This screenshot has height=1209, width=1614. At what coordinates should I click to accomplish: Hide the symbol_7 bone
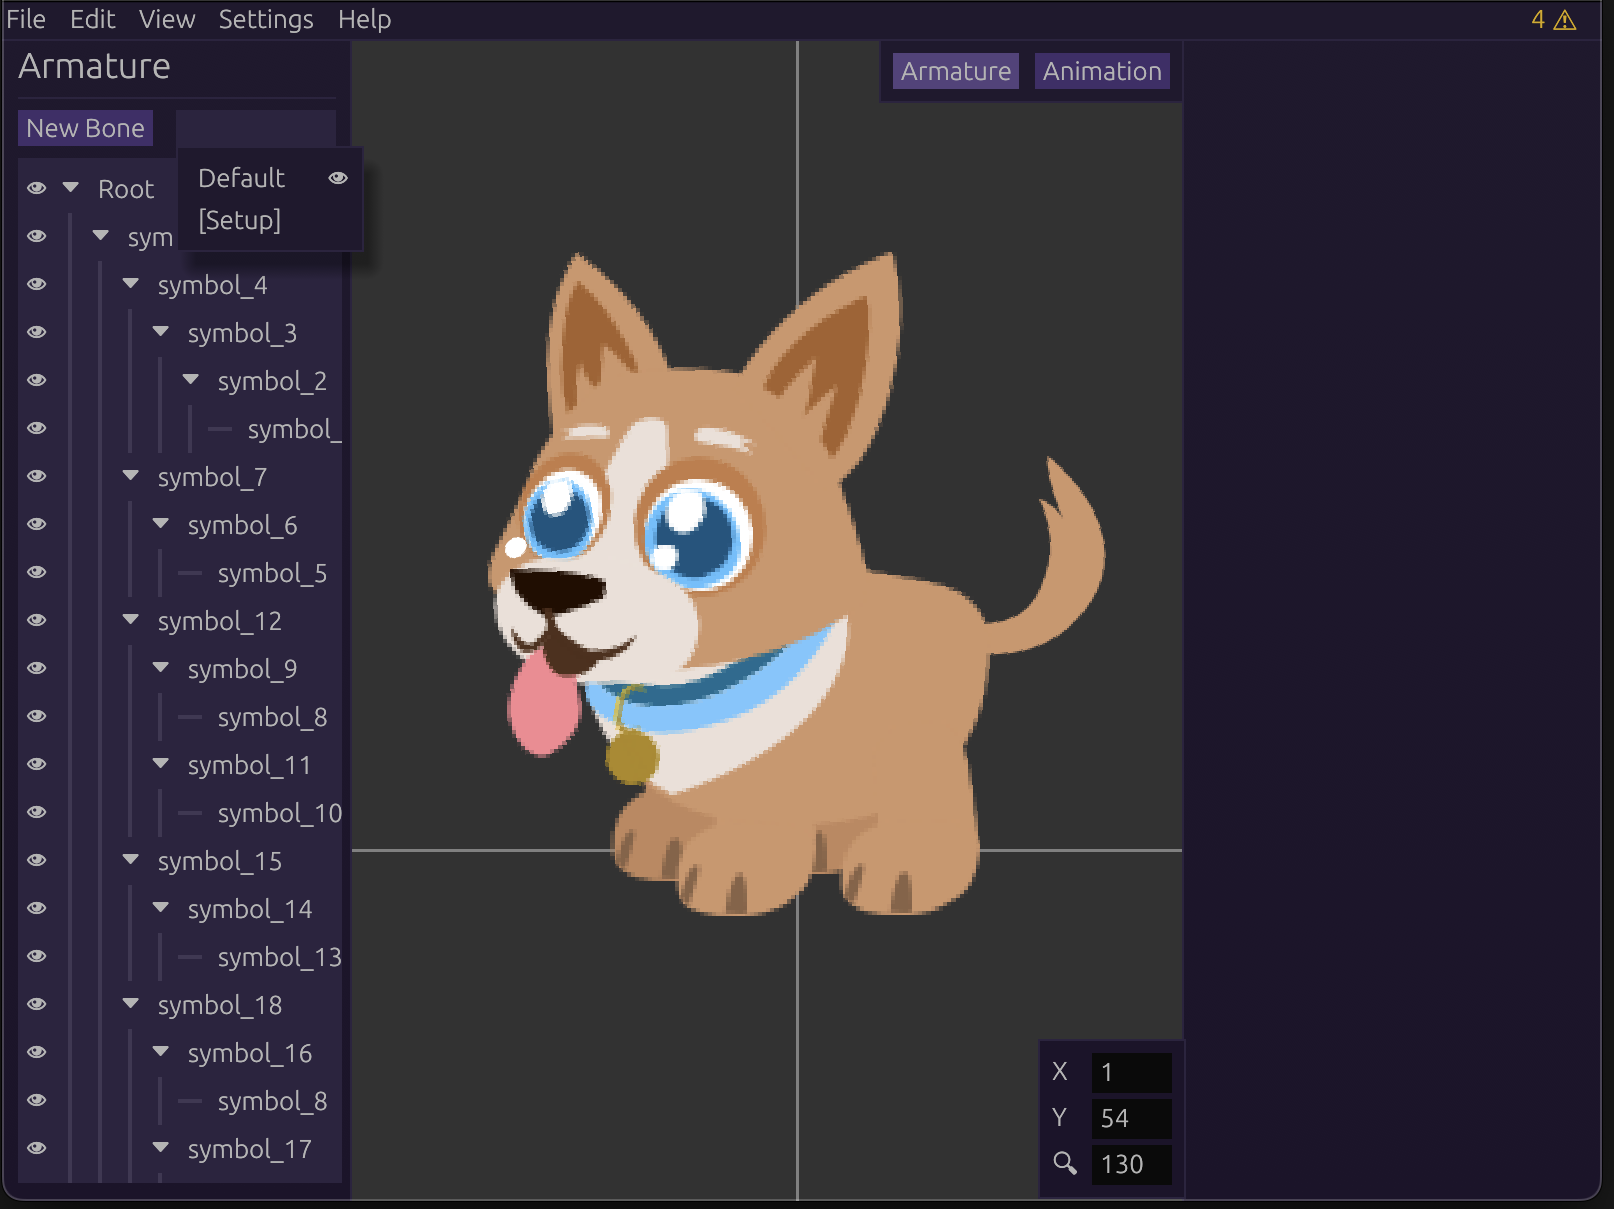click(37, 476)
